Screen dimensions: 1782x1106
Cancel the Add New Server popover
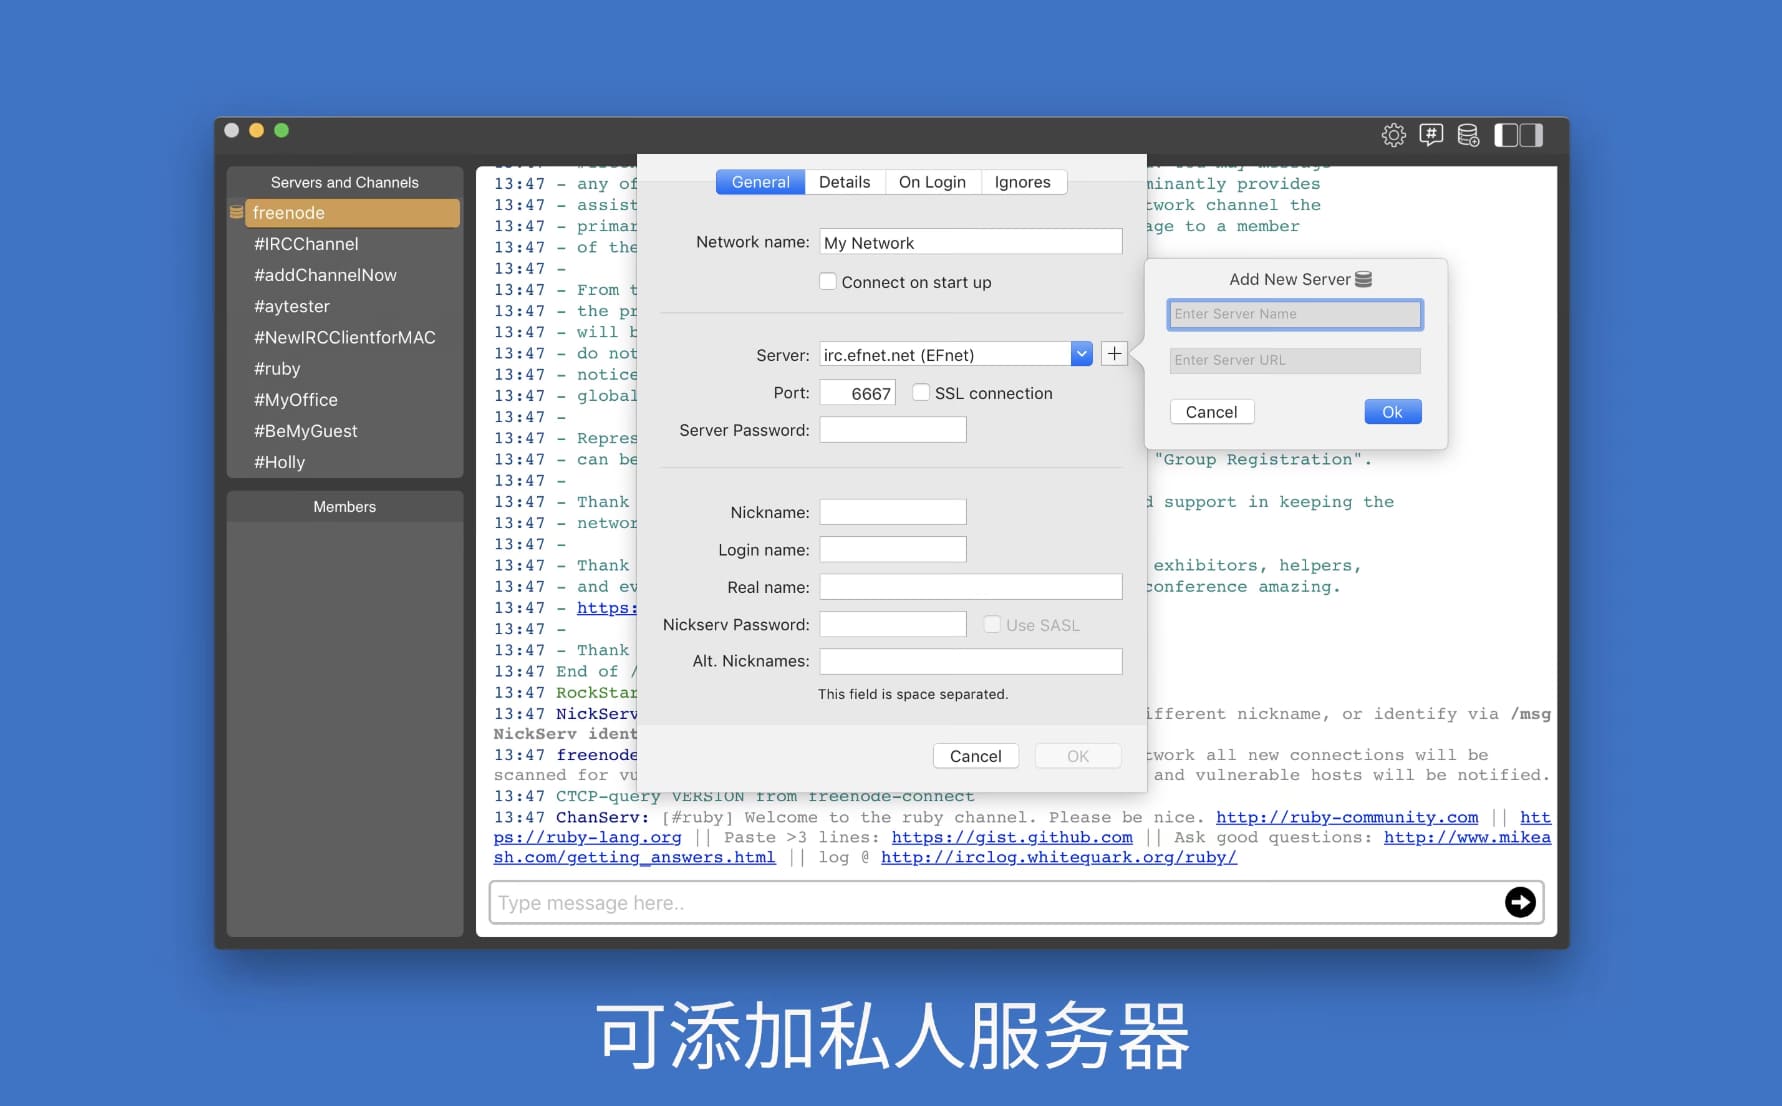[x=1211, y=412]
